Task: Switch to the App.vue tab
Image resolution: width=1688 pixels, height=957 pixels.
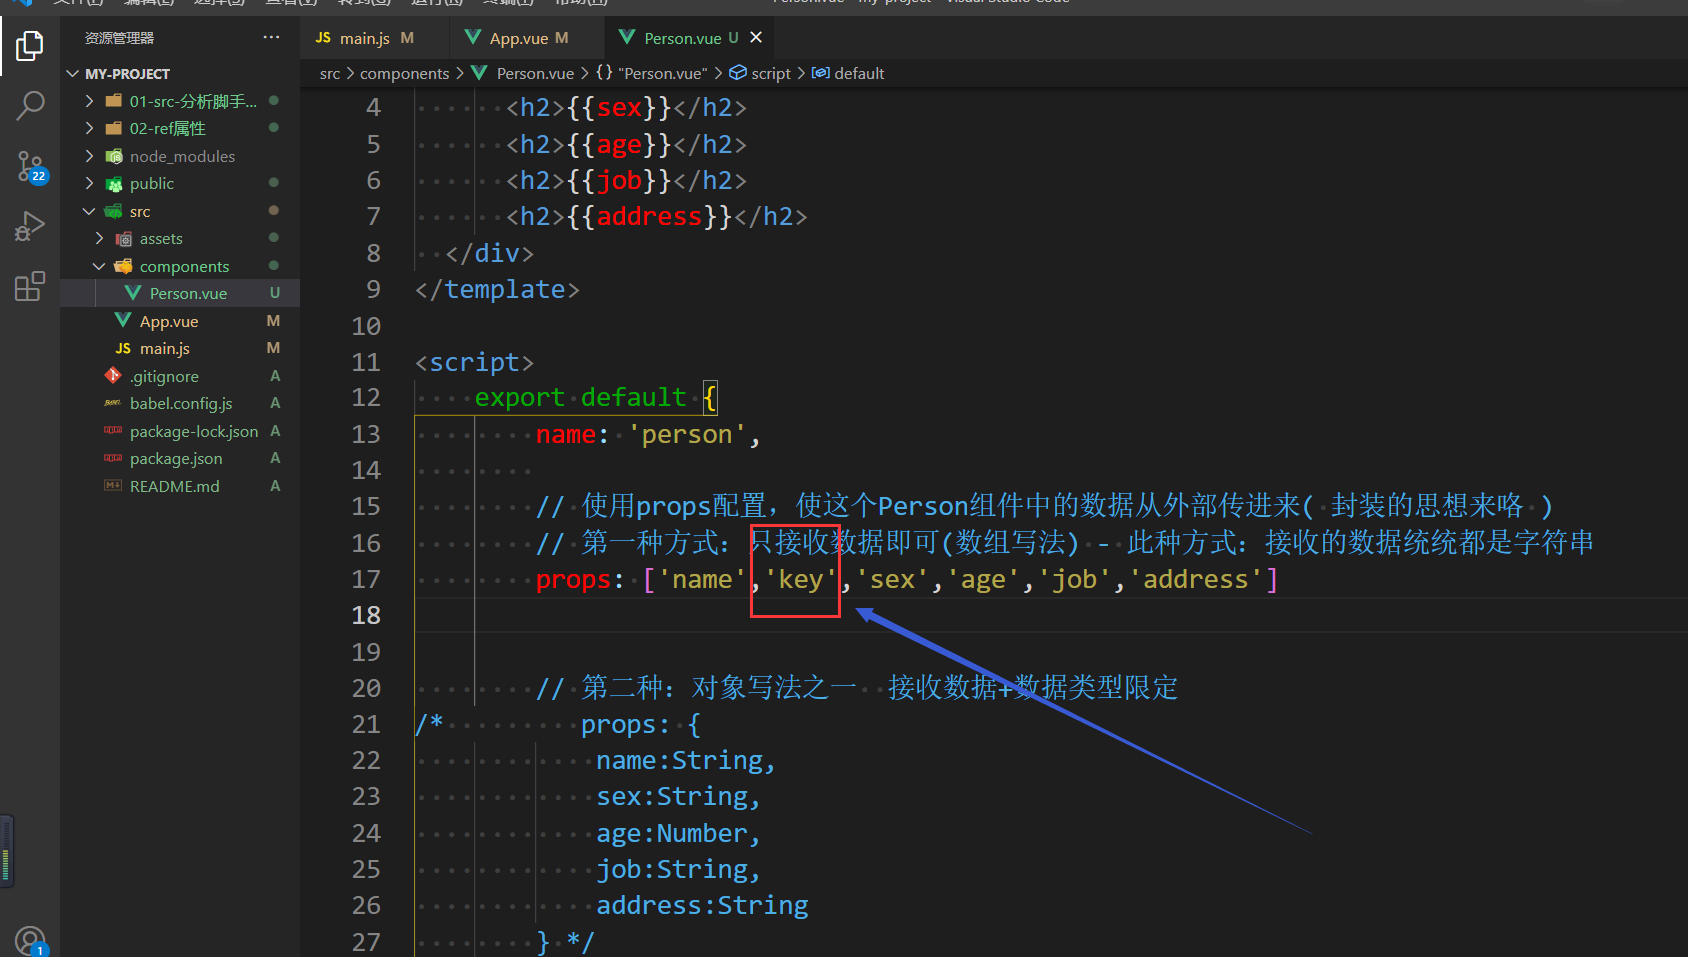Action: click(517, 38)
